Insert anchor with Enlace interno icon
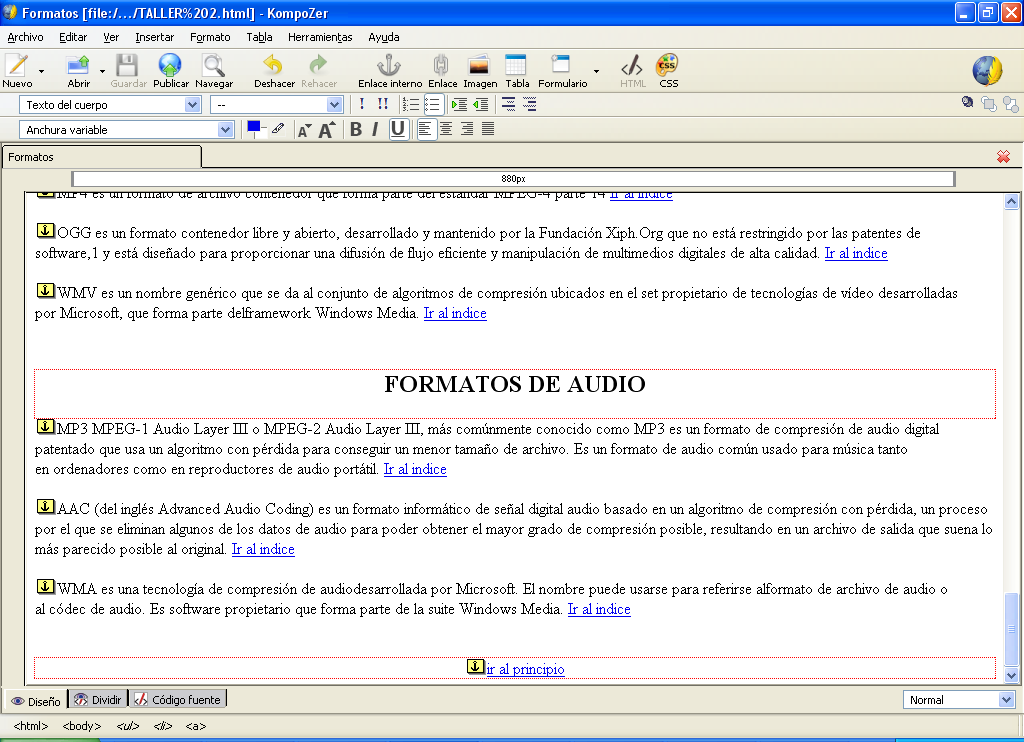 (x=389, y=65)
